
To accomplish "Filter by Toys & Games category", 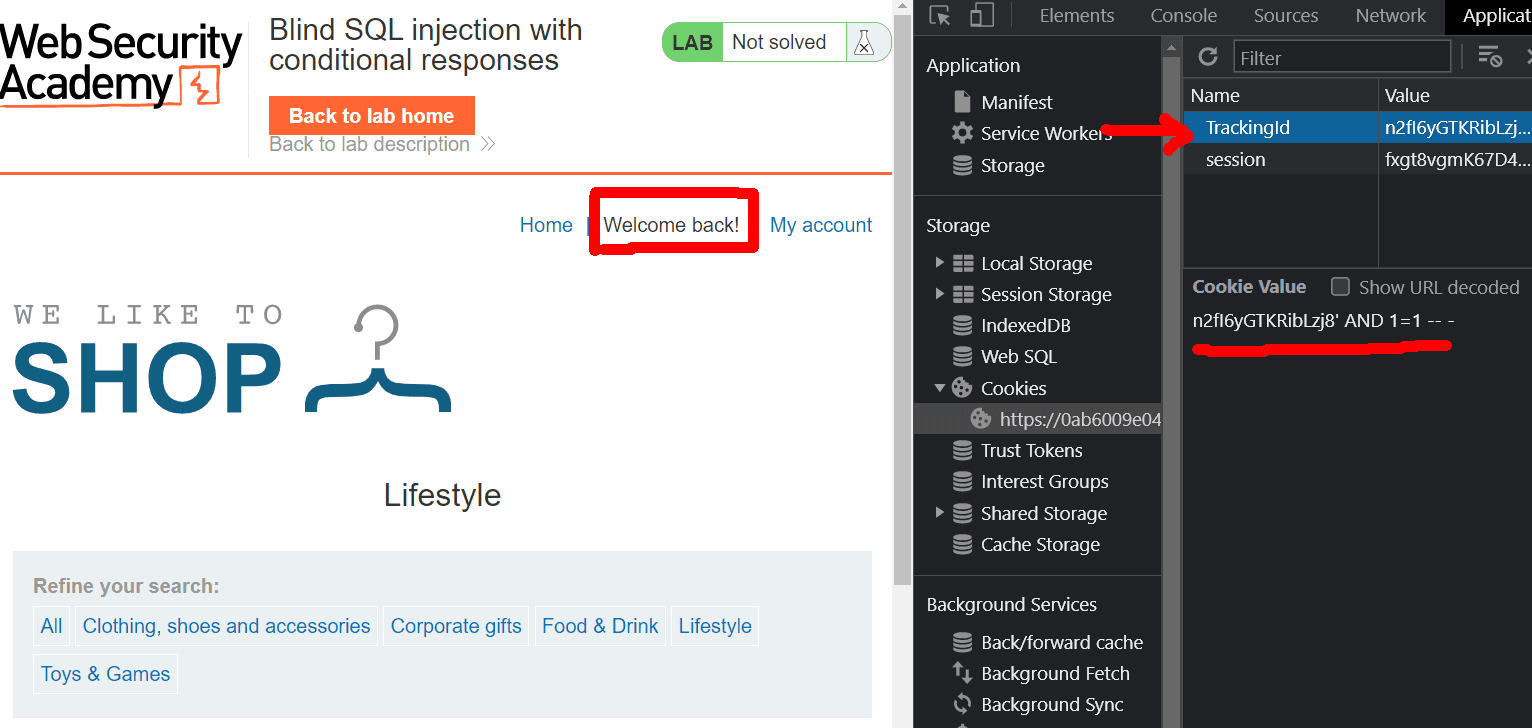I will (x=105, y=674).
